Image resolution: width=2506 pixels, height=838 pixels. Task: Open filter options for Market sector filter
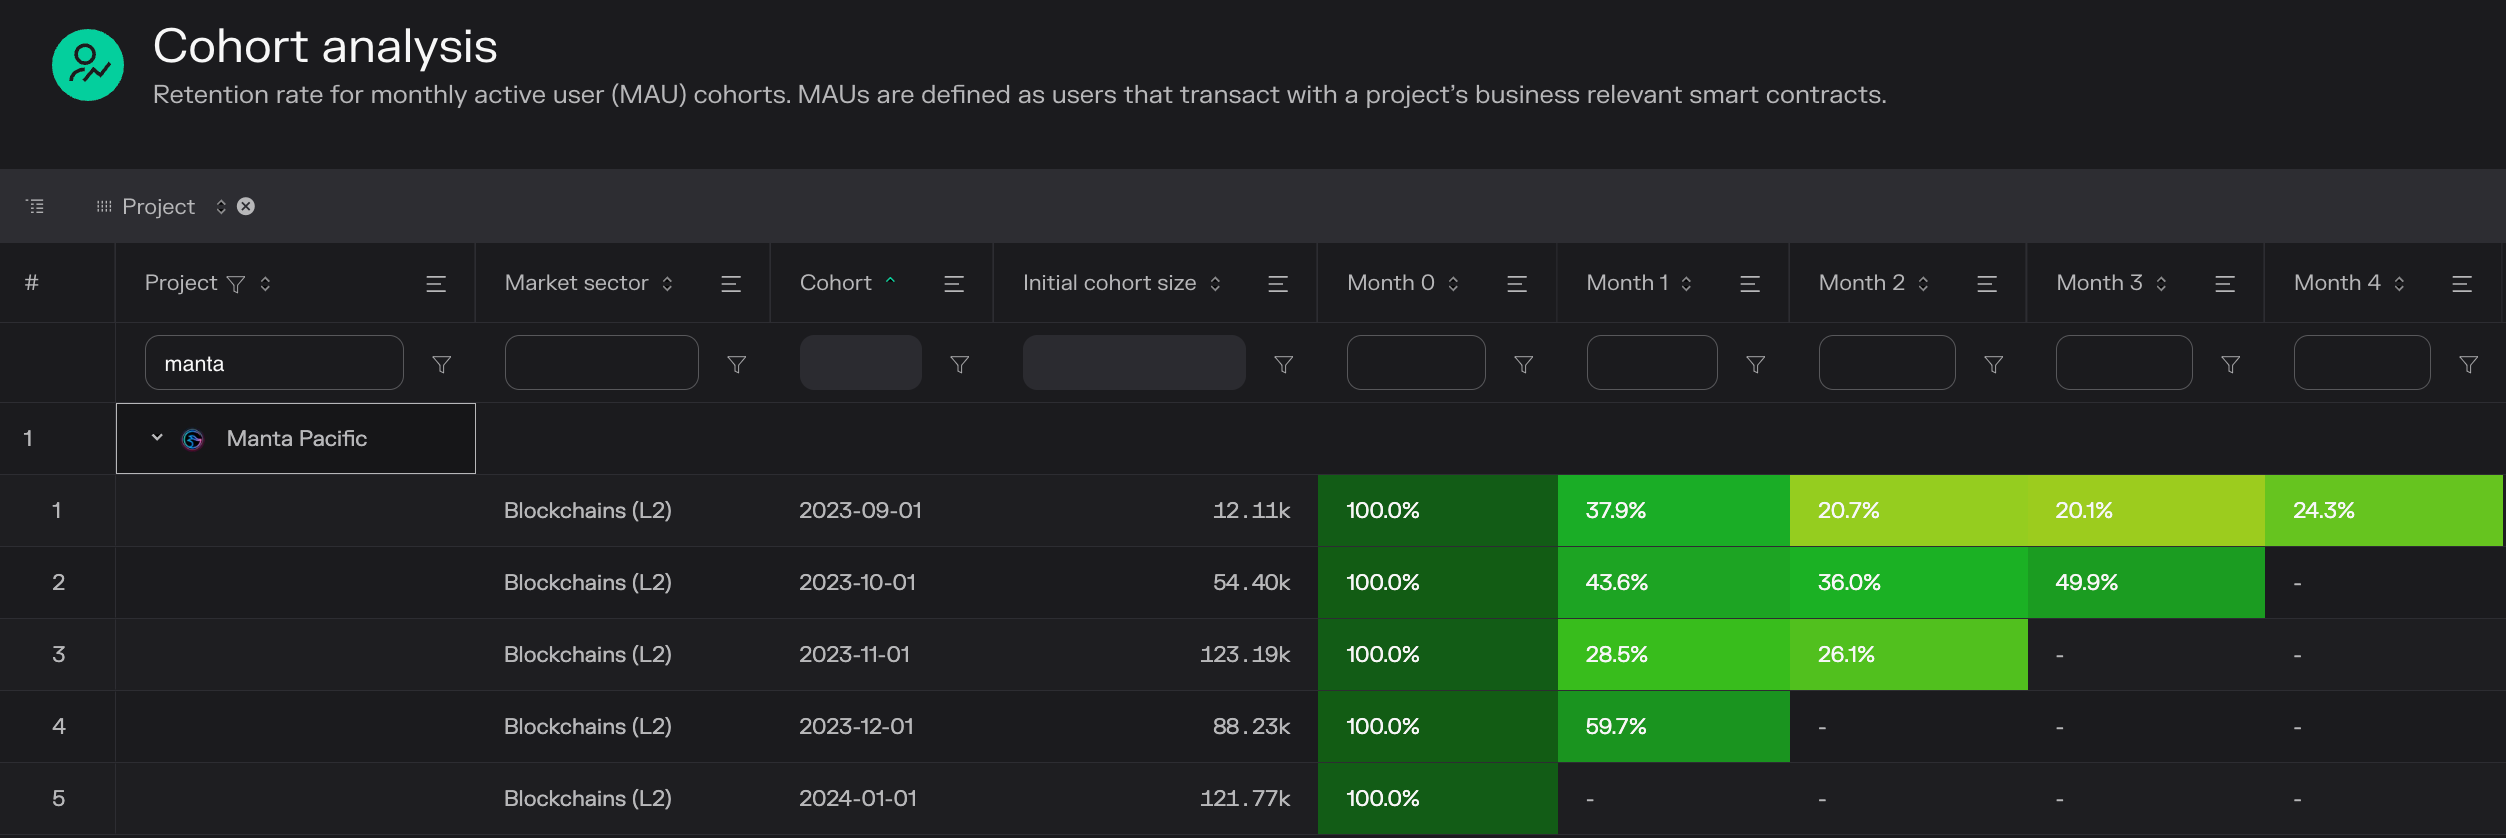click(x=737, y=364)
